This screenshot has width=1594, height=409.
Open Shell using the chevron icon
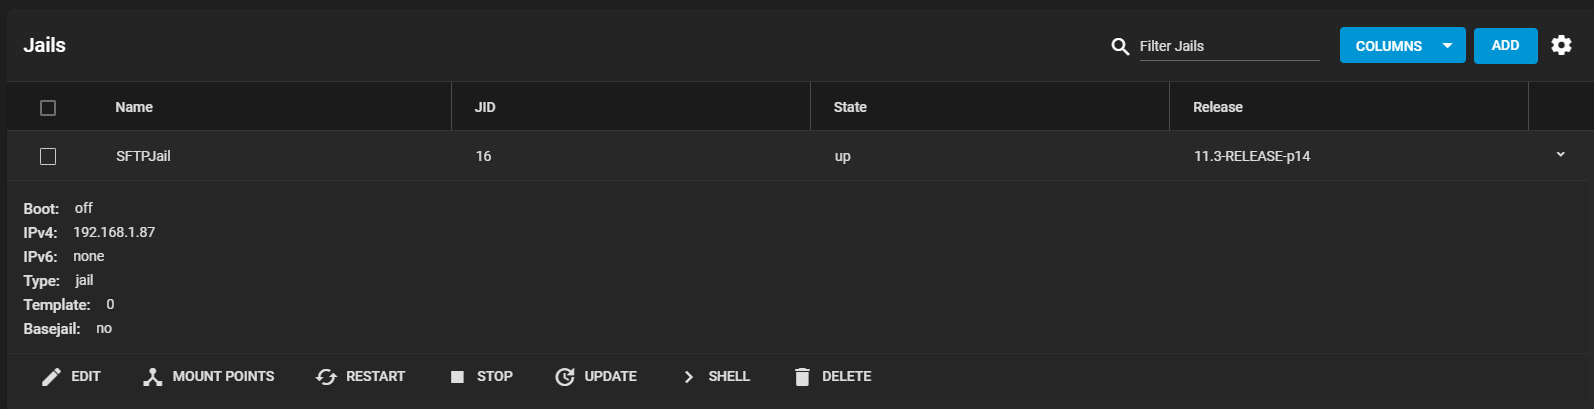pyautogui.click(x=688, y=377)
